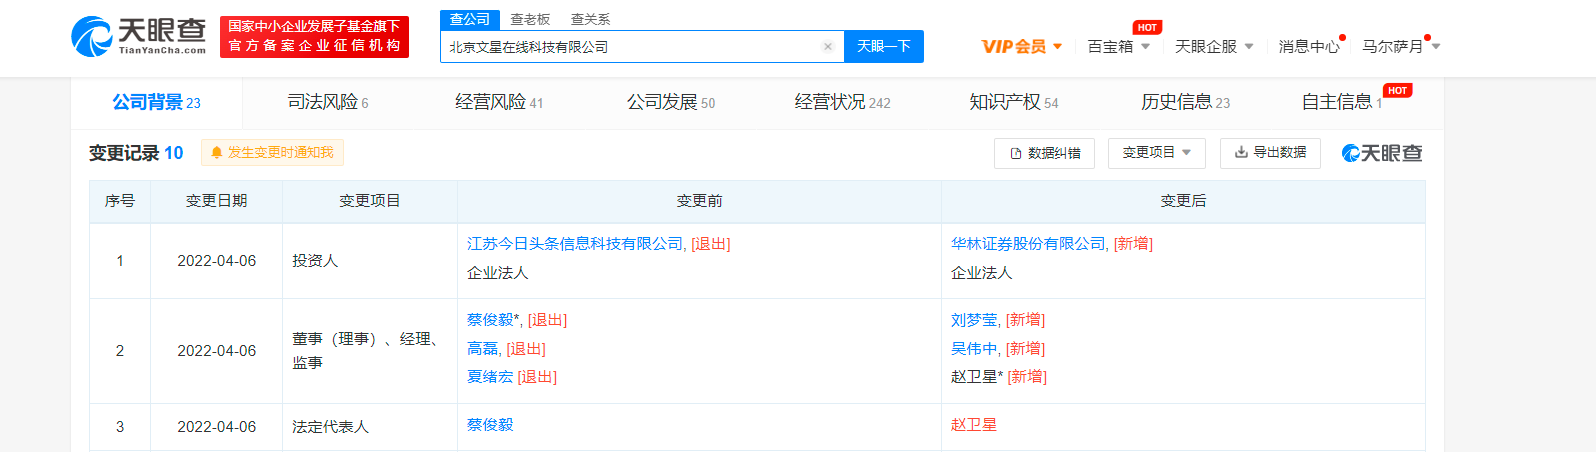This screenshot has width=1596, height=452.
Task: Select the 查公司 search tab
Action: pos(470,19)
